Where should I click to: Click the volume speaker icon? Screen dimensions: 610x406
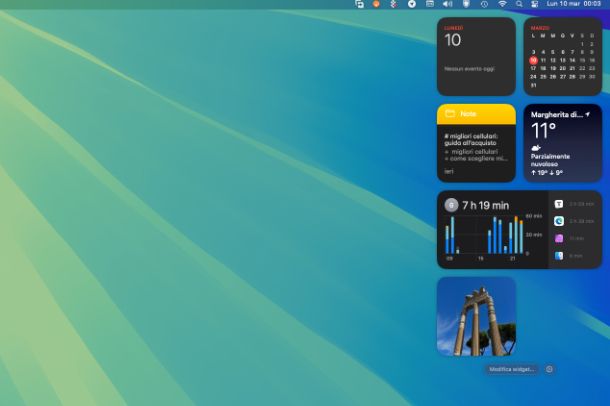click(447, 4)
